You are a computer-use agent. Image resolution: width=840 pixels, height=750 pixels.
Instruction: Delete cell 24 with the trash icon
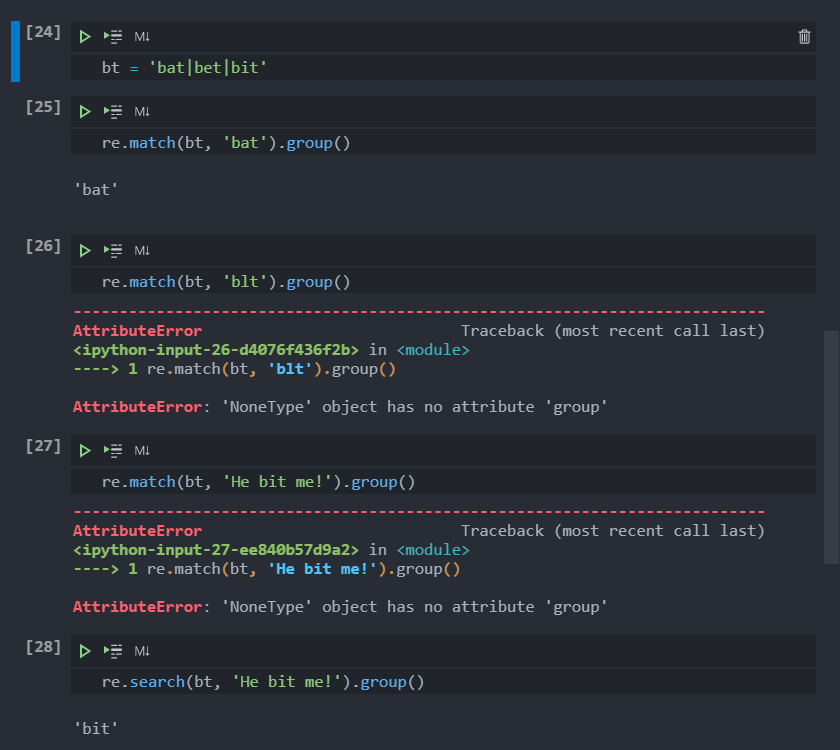pos(804,36)
